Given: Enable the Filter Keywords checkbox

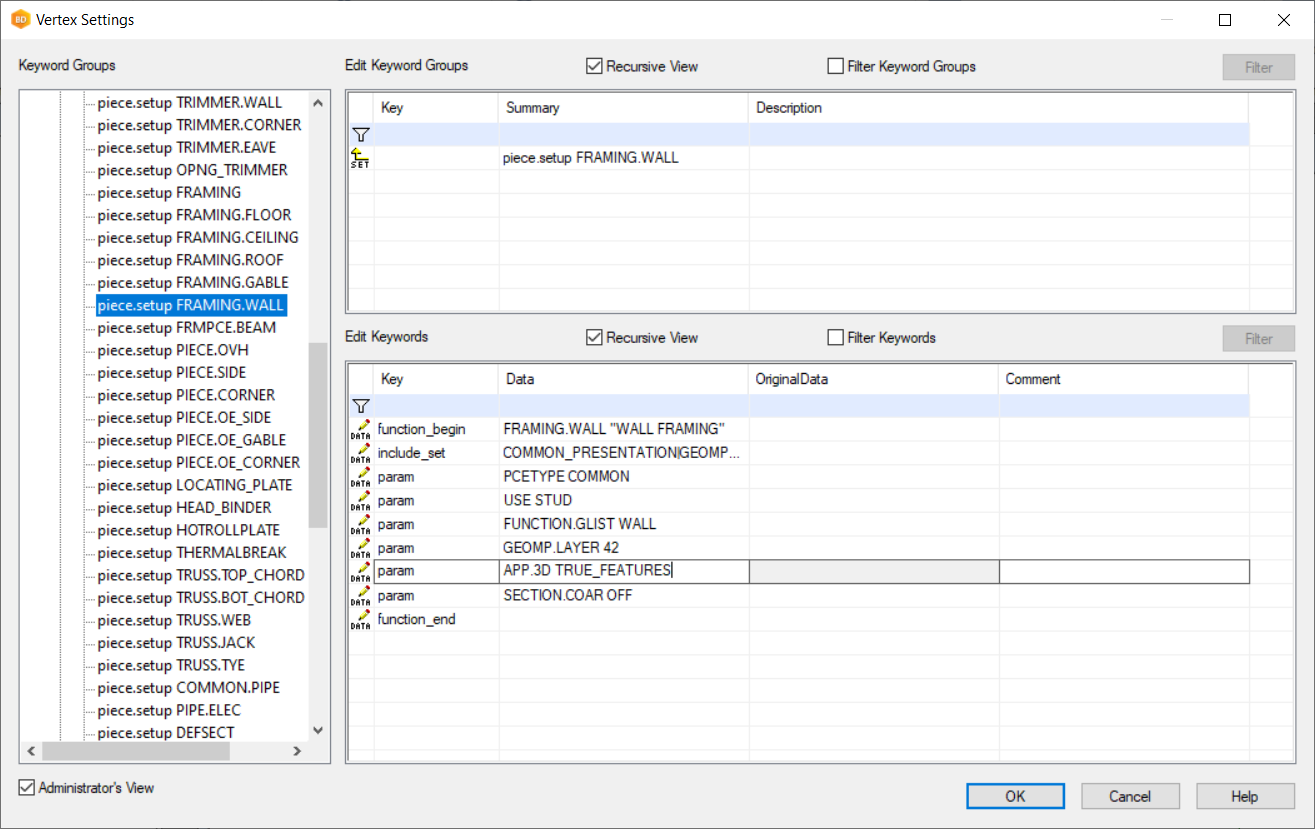Looking at the screenshot, I should [x=836, y=338].
